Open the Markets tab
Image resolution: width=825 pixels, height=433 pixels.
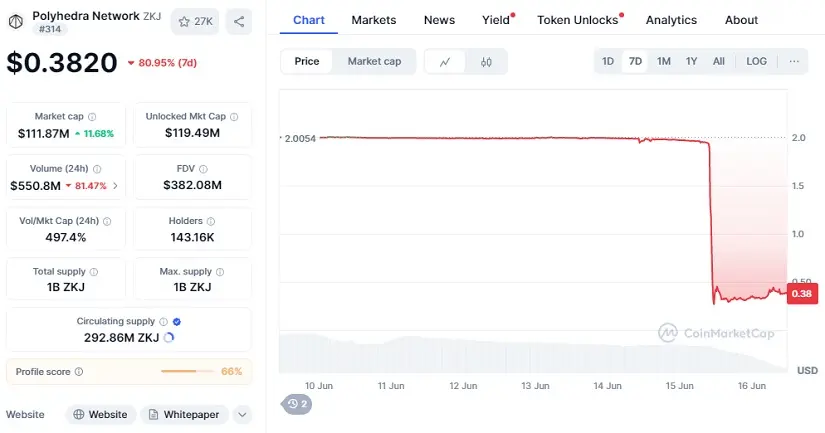[374, 20]
